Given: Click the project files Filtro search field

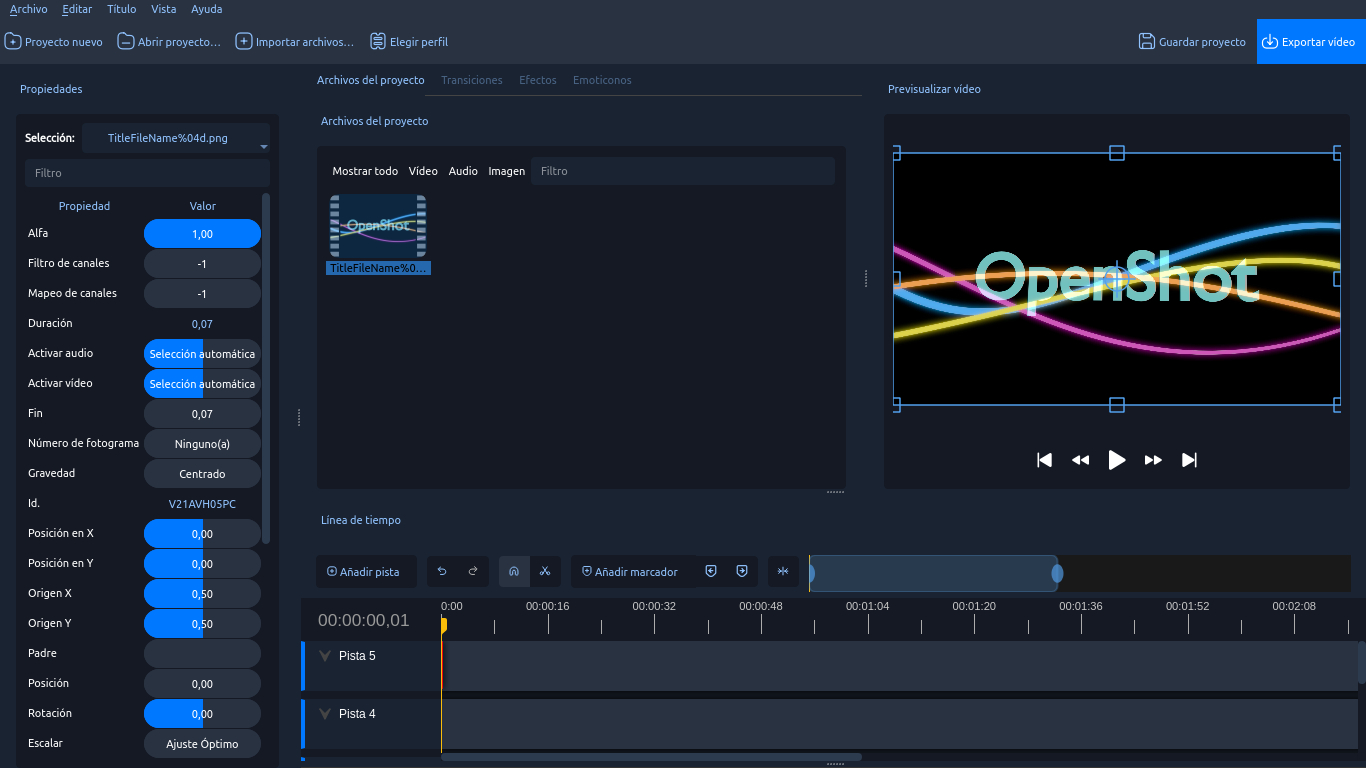Looking at the screenshot, I should [x=683, y=171].
